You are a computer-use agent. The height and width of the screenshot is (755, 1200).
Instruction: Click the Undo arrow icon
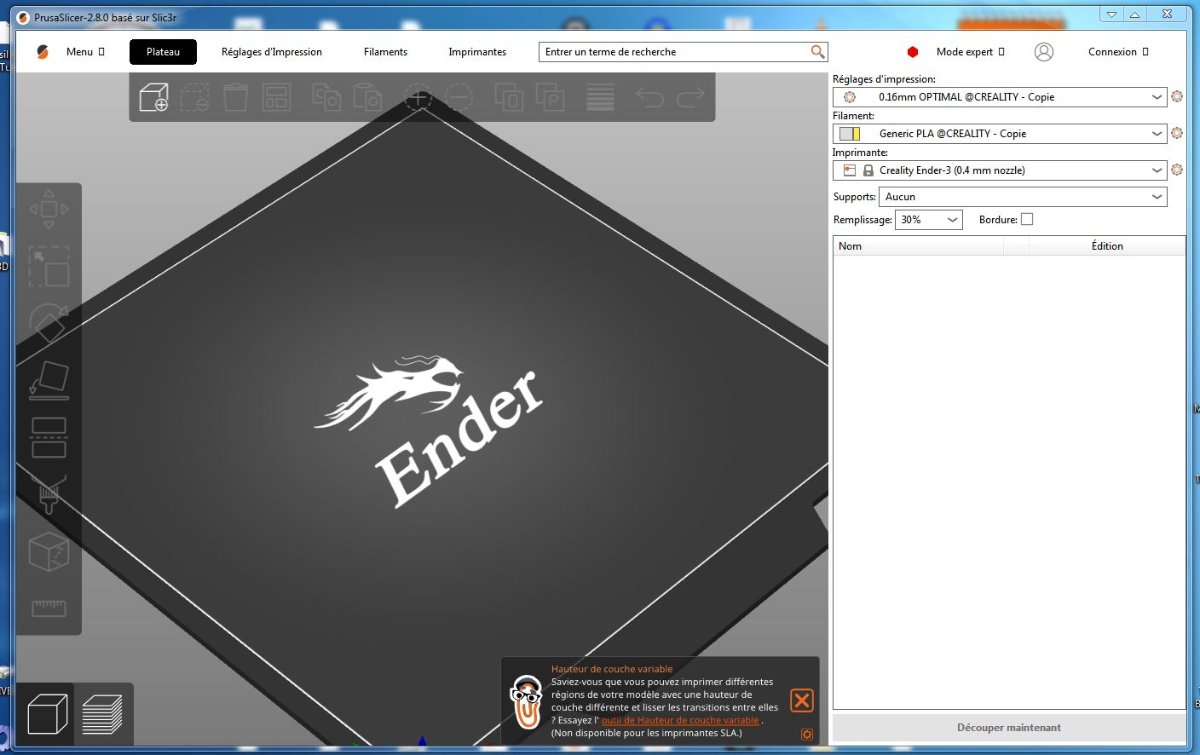tap(650, 97)
